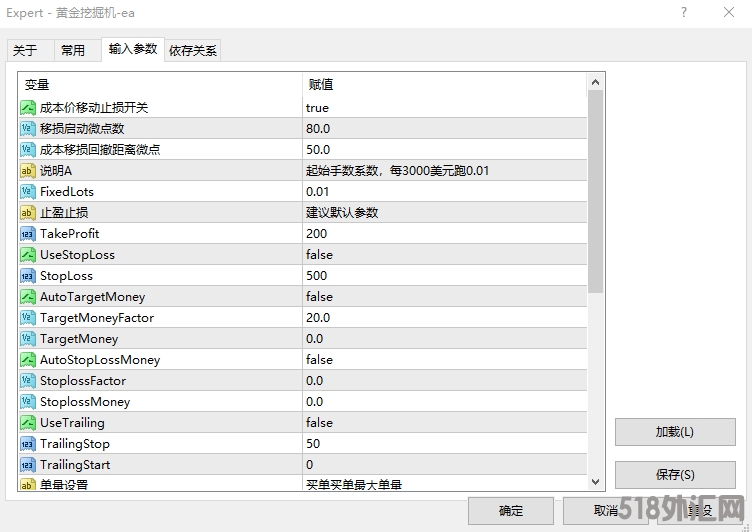
Task: Click the 赋值 column header
Action: [x=445, y=84]
